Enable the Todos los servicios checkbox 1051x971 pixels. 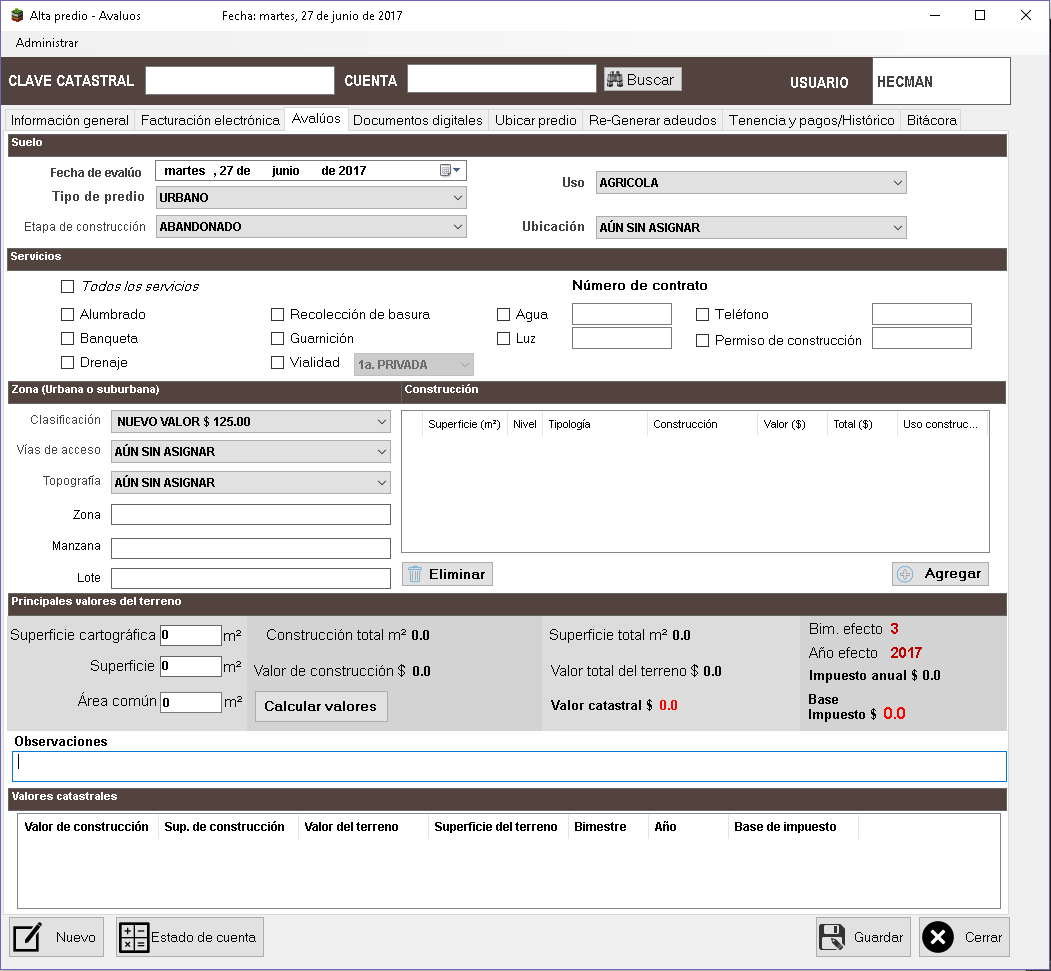point(68,287)
